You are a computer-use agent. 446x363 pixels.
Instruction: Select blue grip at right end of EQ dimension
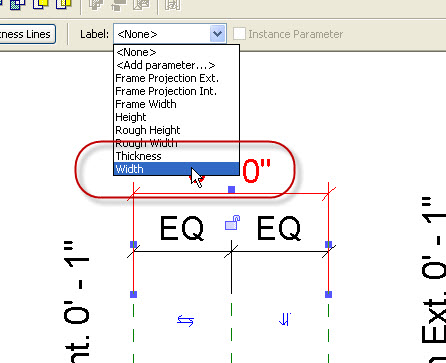click(328, 245)
